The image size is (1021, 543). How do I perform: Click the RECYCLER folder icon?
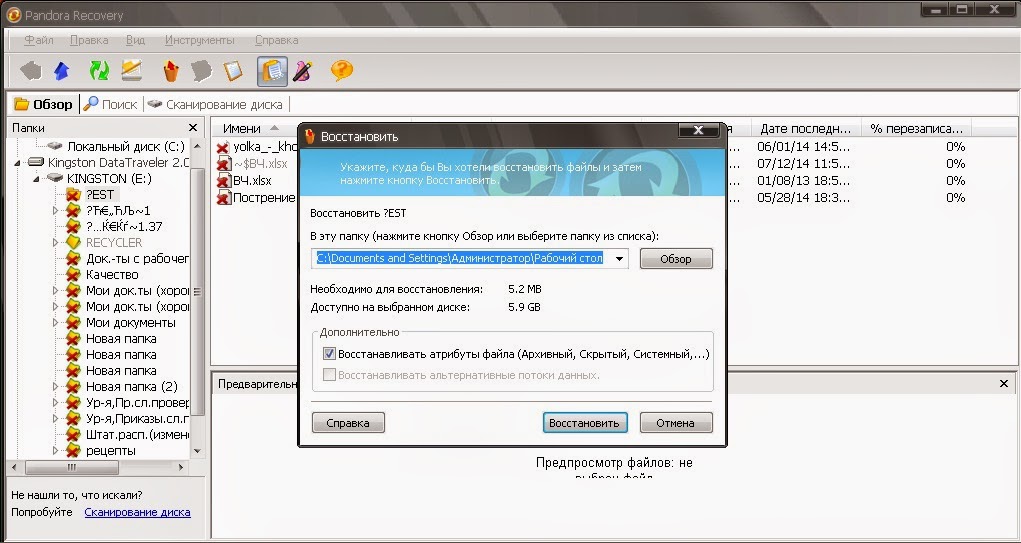point(73,242)
